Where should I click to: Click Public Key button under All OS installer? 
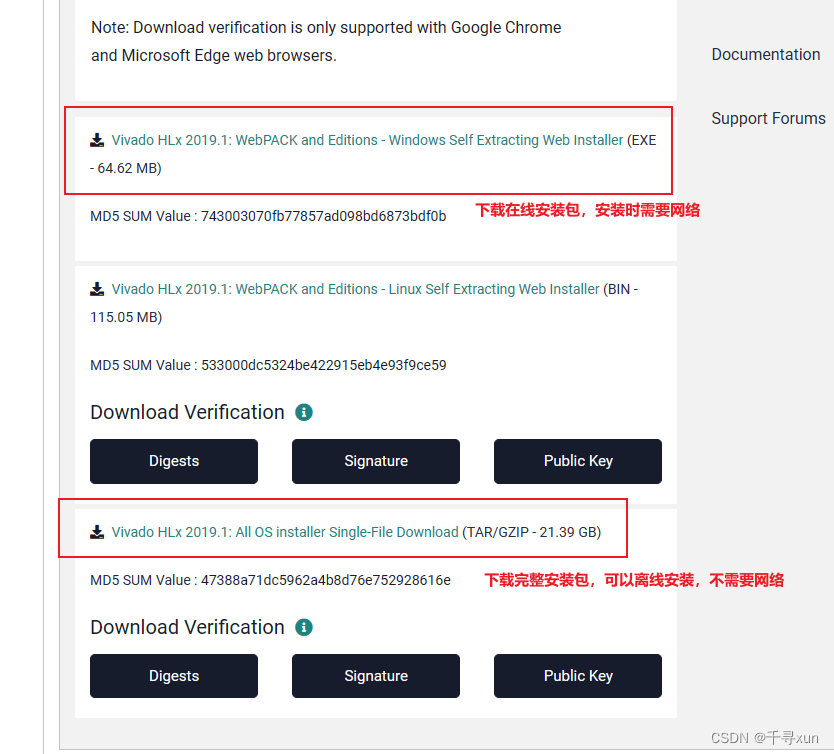tap(578, 676)
